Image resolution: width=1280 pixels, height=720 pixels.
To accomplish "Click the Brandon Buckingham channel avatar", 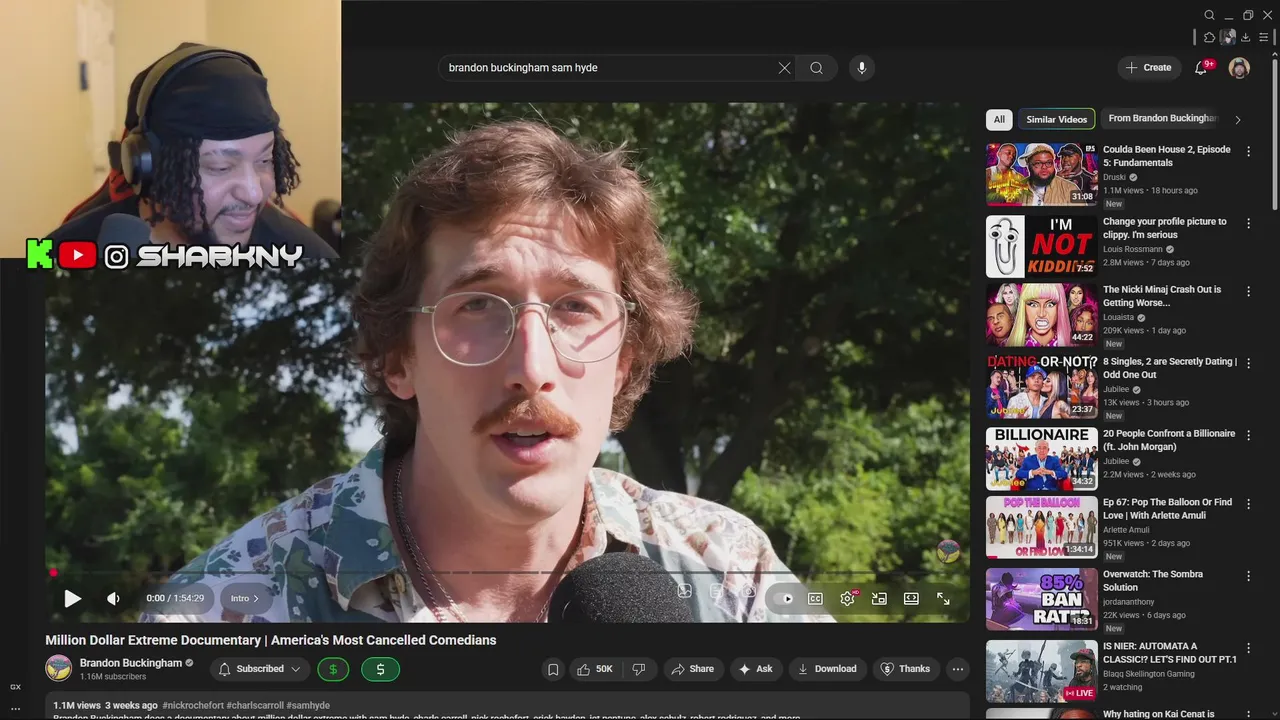I will tap(59, 668).
